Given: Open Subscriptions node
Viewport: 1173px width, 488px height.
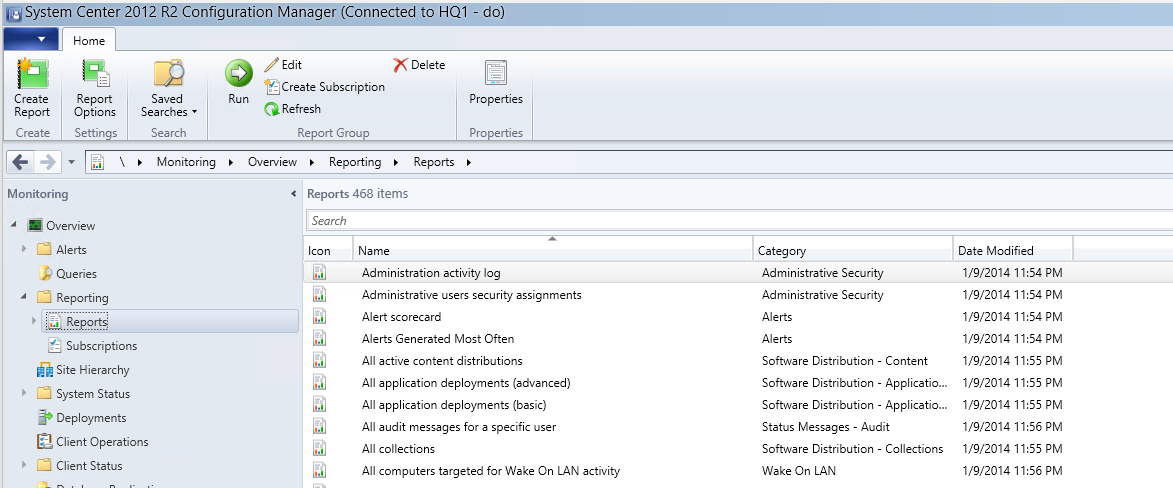Looking at the screenshot, I should coord(101,346).
